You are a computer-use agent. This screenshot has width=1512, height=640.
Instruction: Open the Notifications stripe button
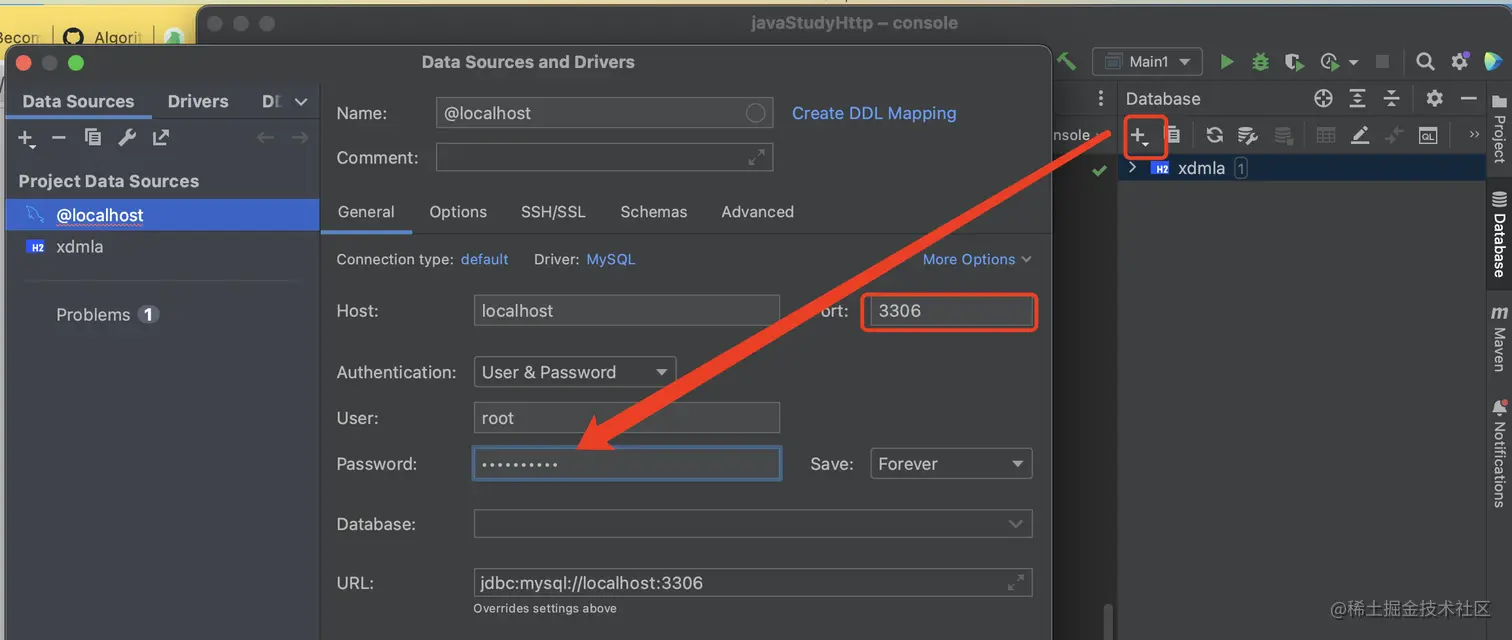1499,453
